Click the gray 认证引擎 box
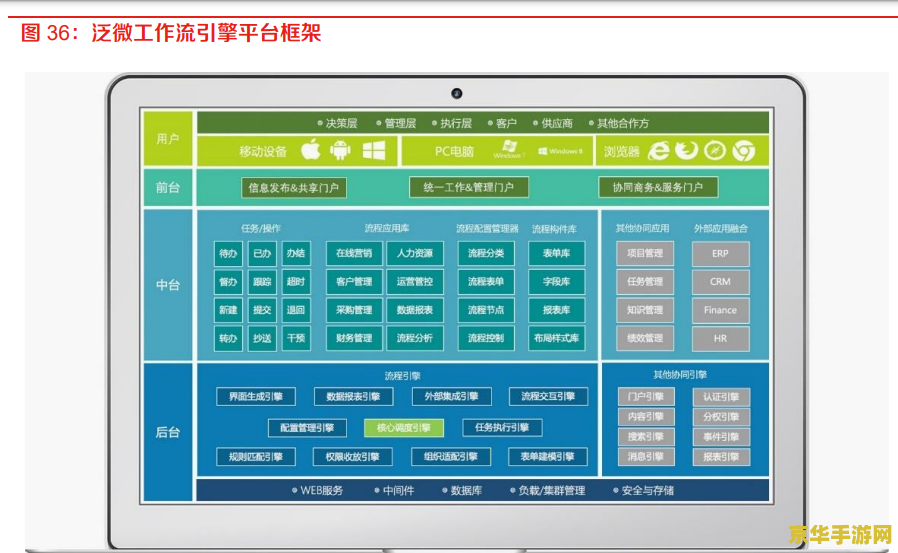The image size is (898, 553). tap(722, 397)
